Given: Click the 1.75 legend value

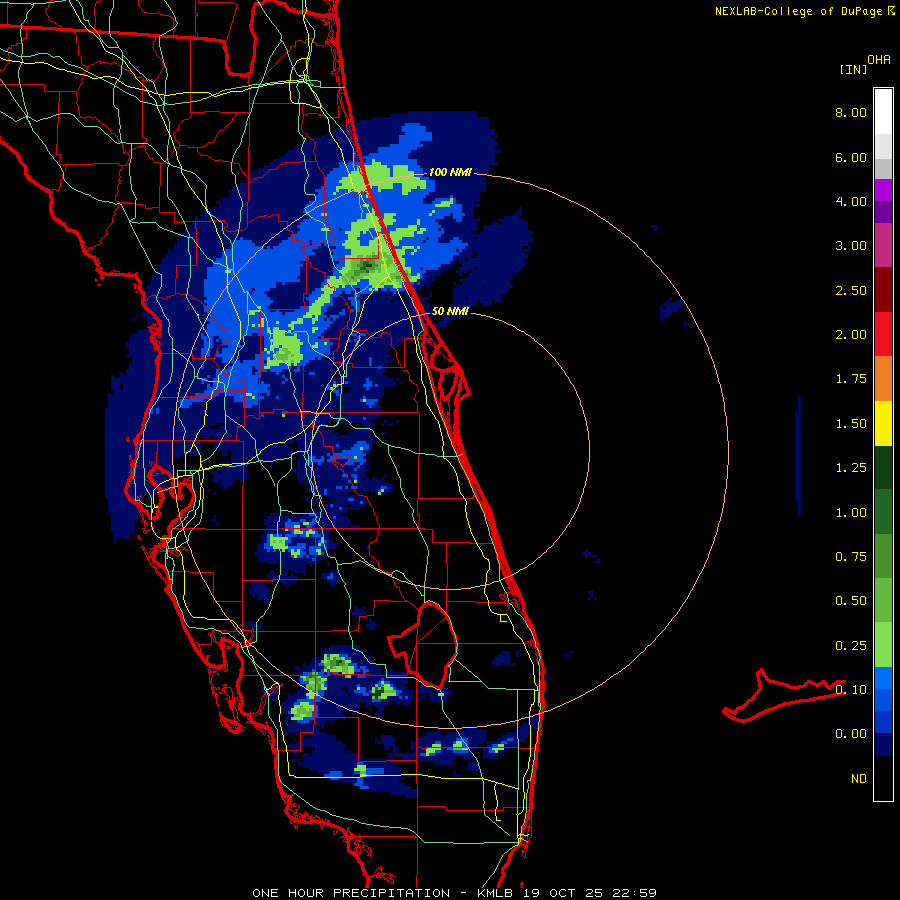Looking at the screenshot, I should [850, 379].
